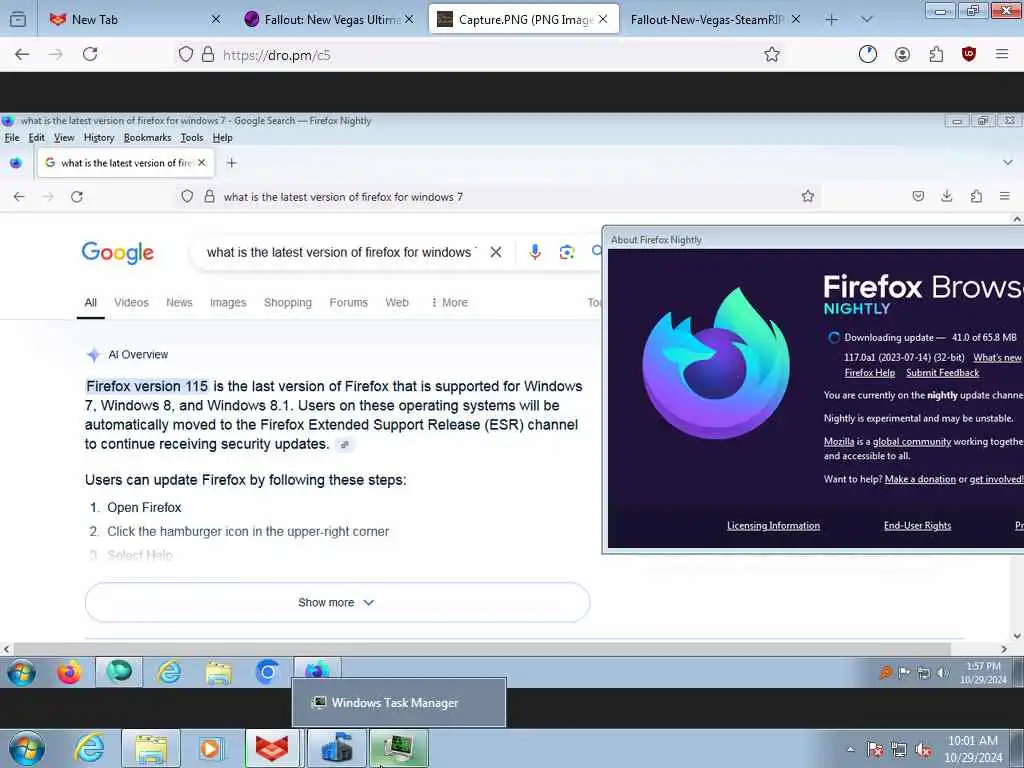
Task: Open the outer browser's extensions puzzle icon
Action: [936, 54]
